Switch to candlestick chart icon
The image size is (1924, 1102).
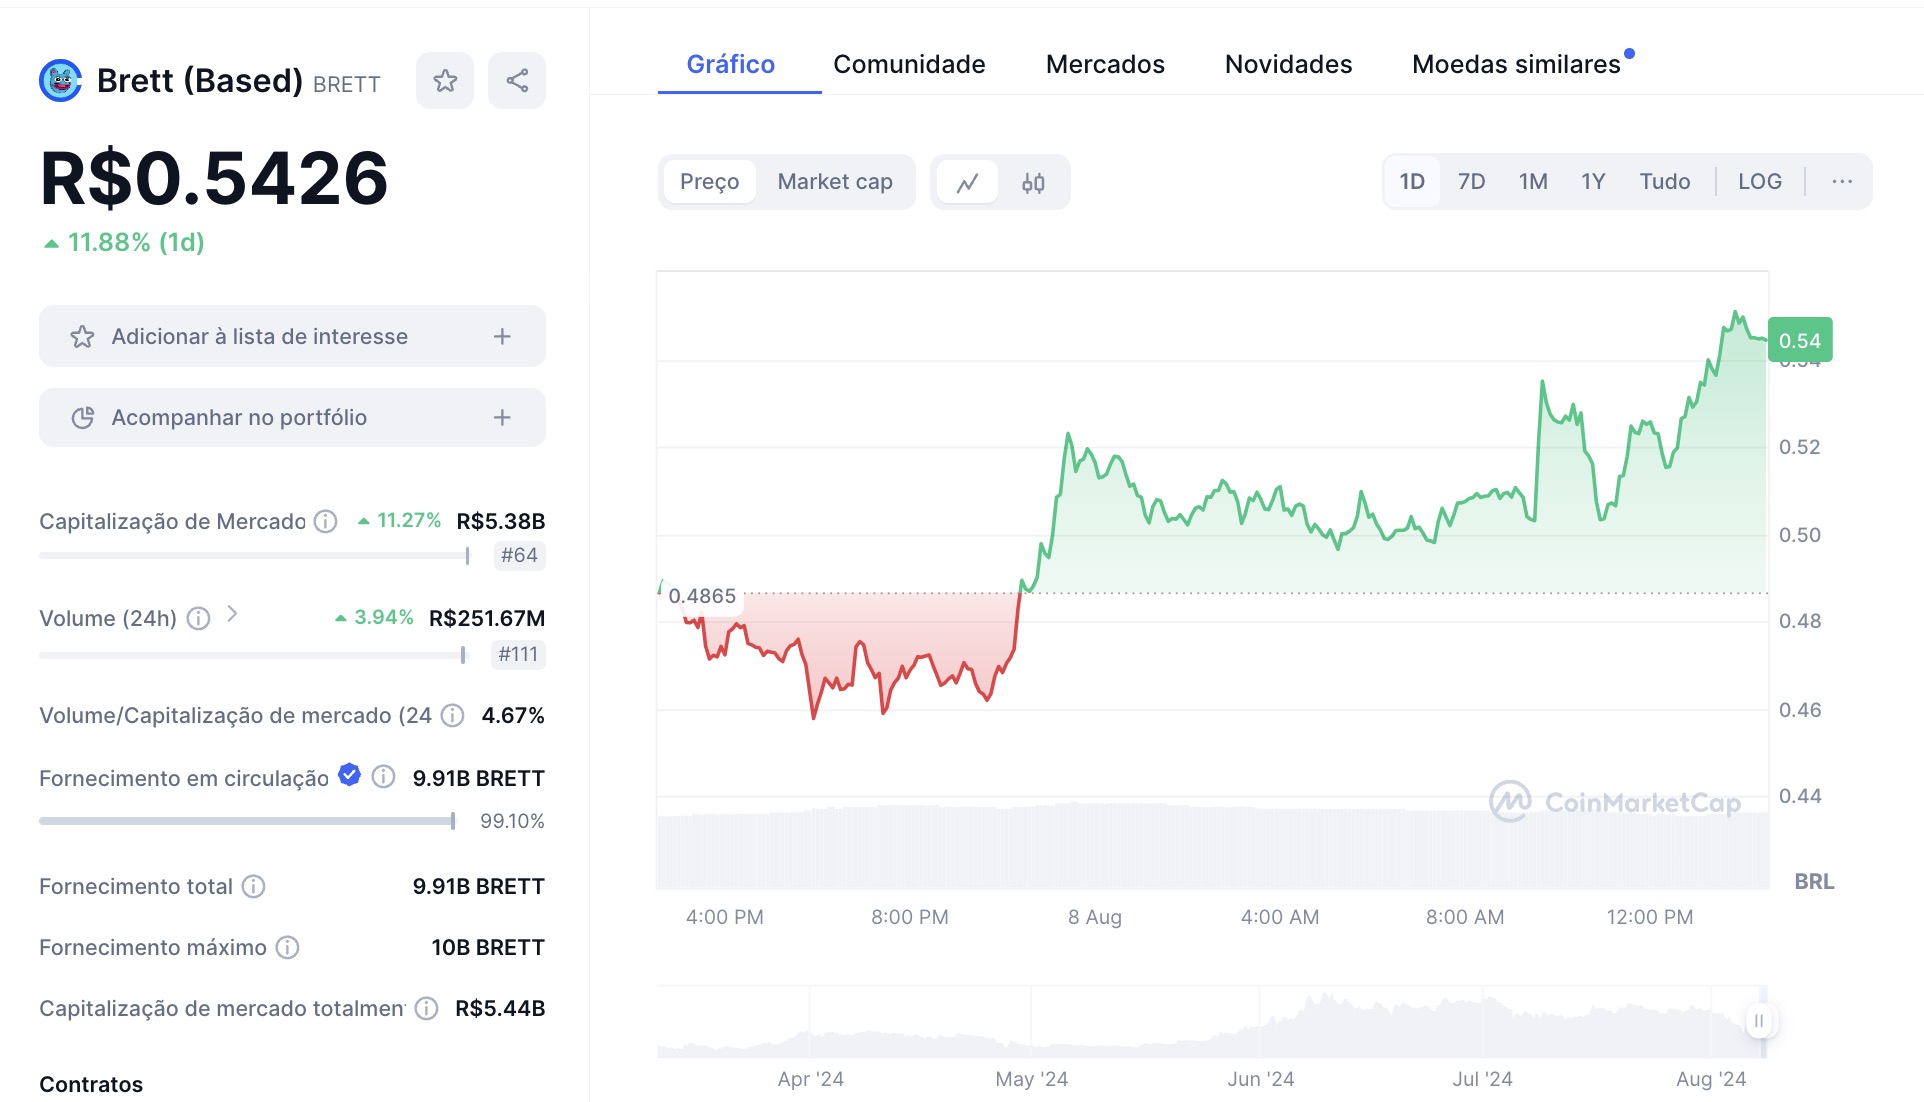[1033, 182]
